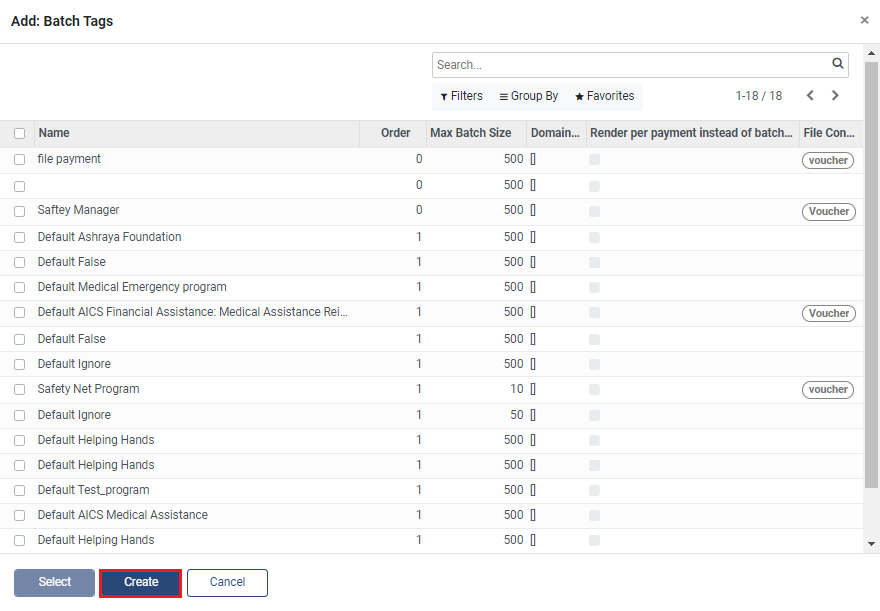This screenshot has width=880, height=611.
Task: Open the Favorites dropdown
Action: (604, 96)
